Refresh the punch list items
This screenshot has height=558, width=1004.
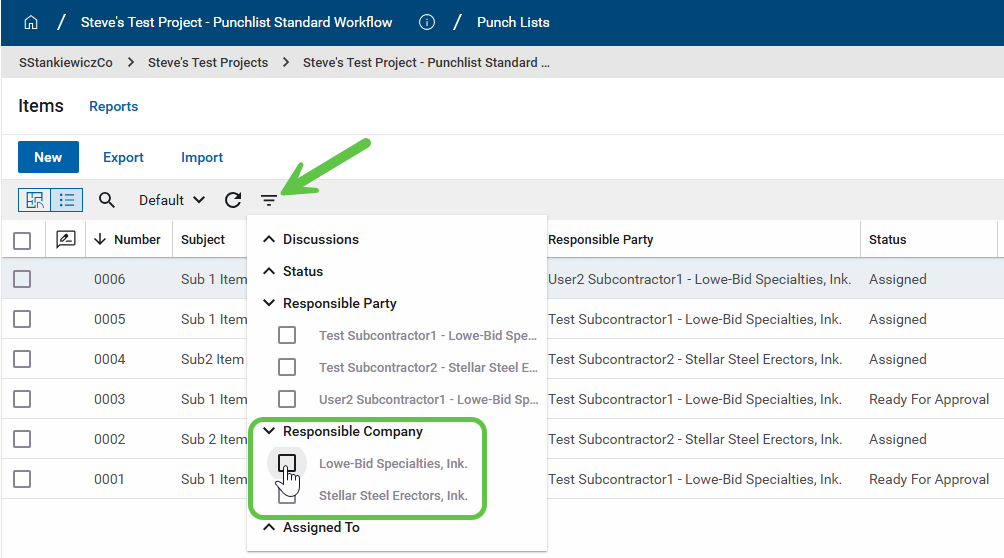233,200
